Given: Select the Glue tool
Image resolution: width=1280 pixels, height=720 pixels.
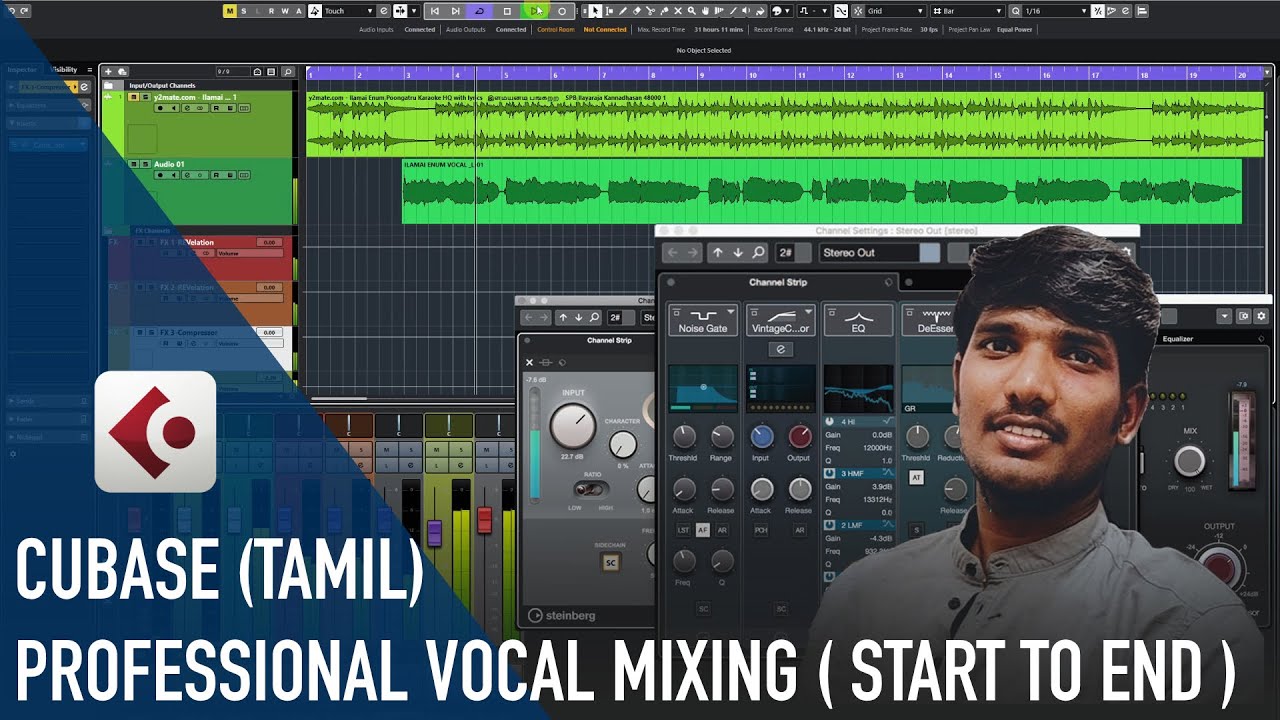Looking at the screenshot, I should tap(665, 11).
